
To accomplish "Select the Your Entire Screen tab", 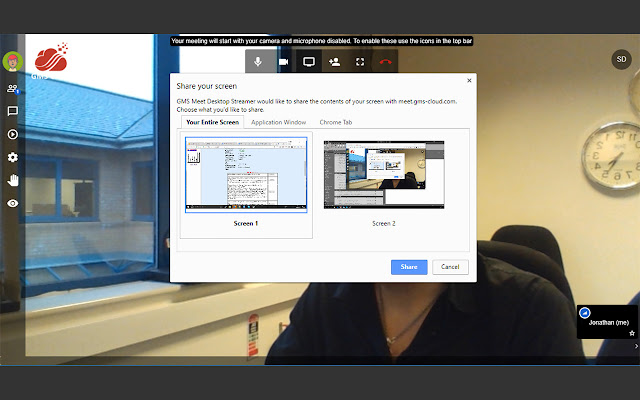I will point(212,122).
